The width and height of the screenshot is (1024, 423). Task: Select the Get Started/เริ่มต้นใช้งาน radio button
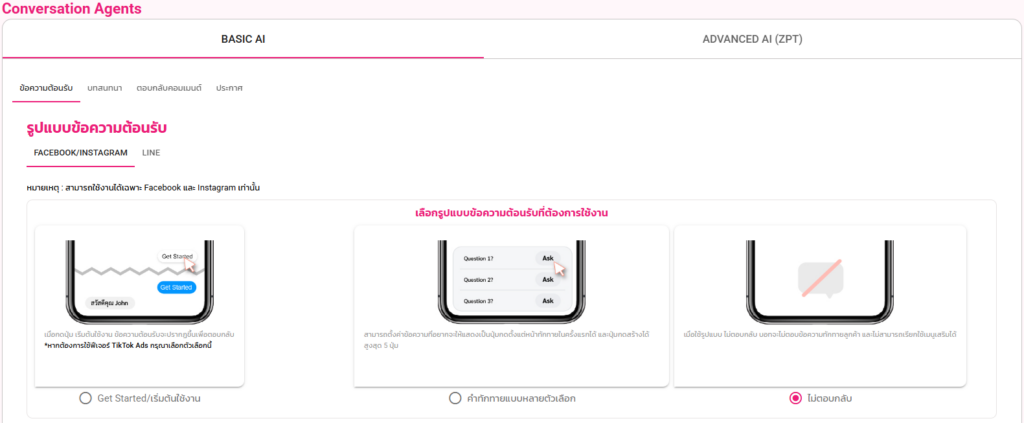[86, 398]
